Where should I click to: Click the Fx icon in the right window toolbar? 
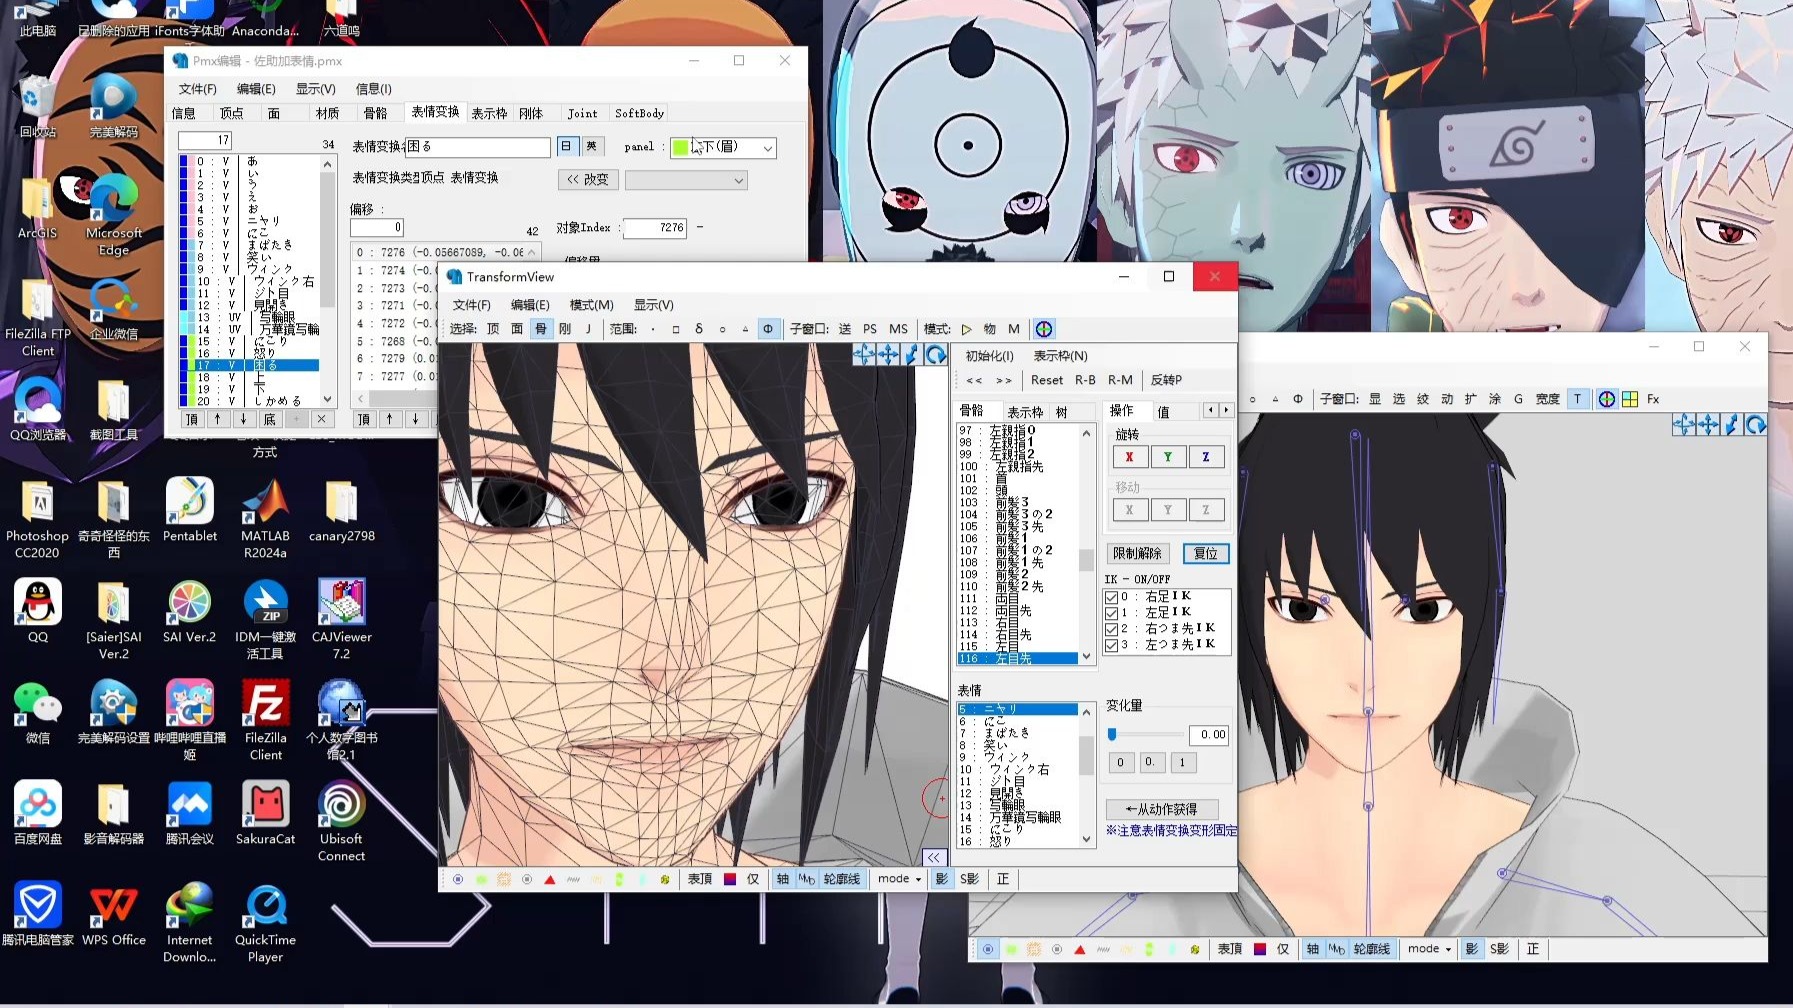[x=1653, y=399]
